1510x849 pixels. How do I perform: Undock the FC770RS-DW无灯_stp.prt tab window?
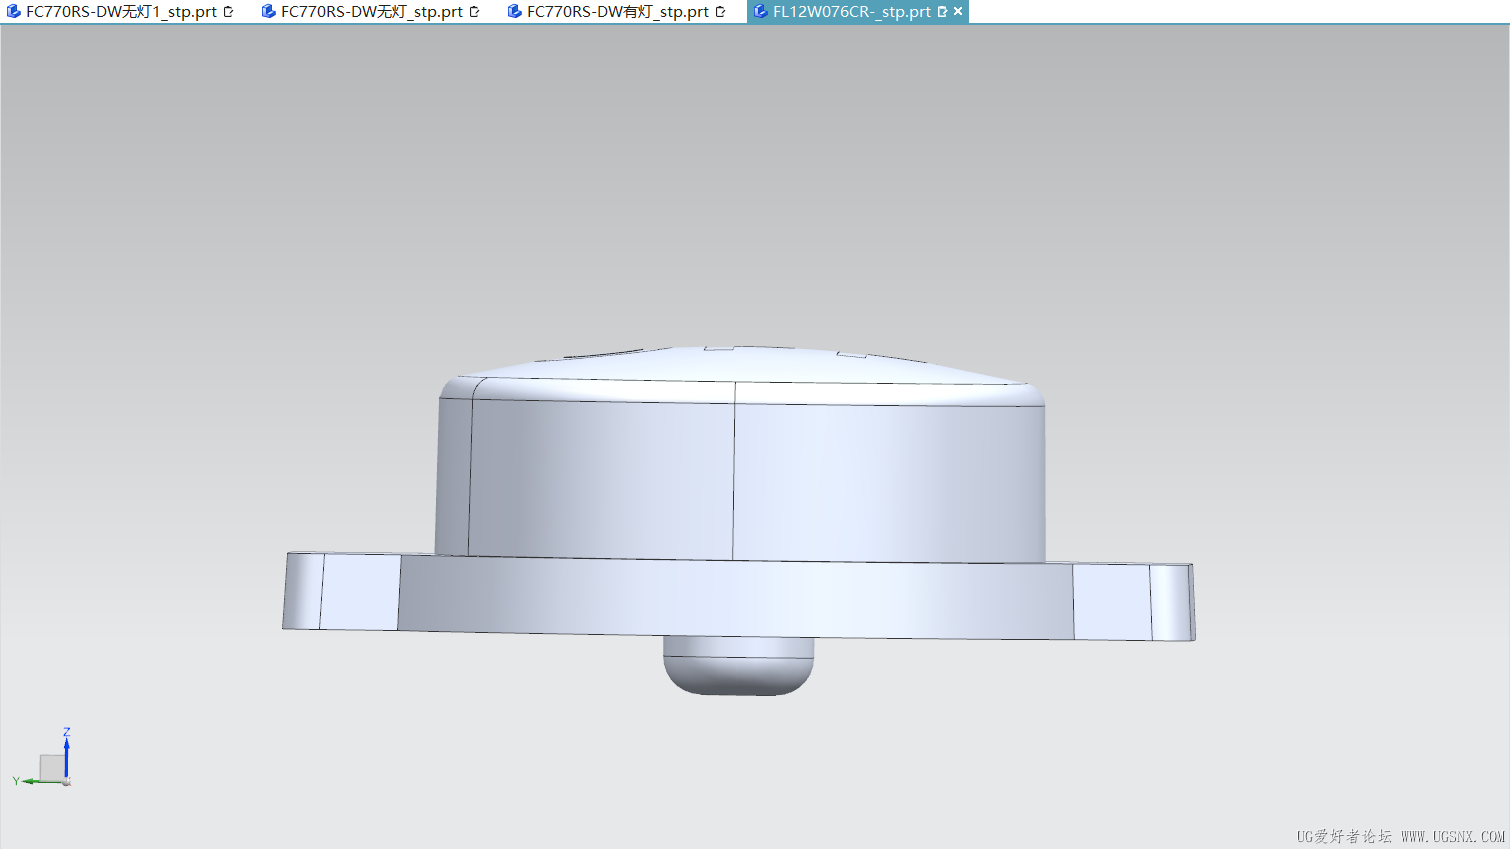pos(474,12)
